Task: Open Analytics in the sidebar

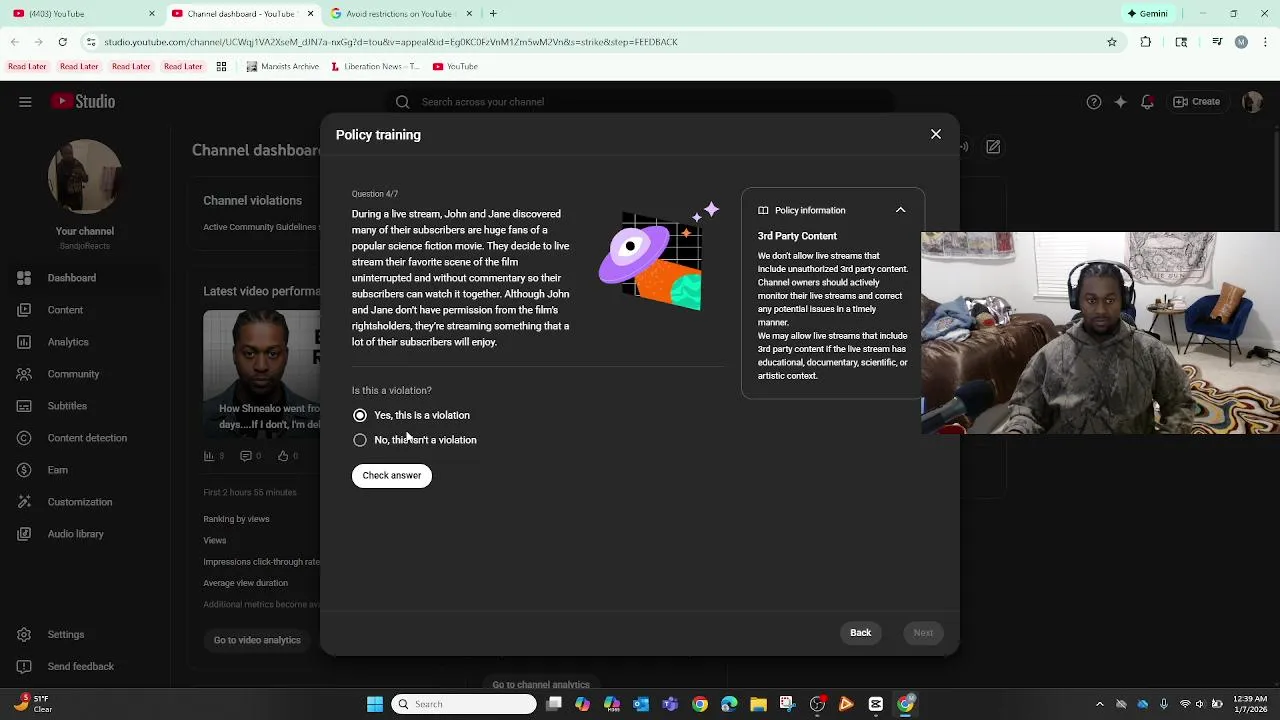Action: (x=85, y=342)
